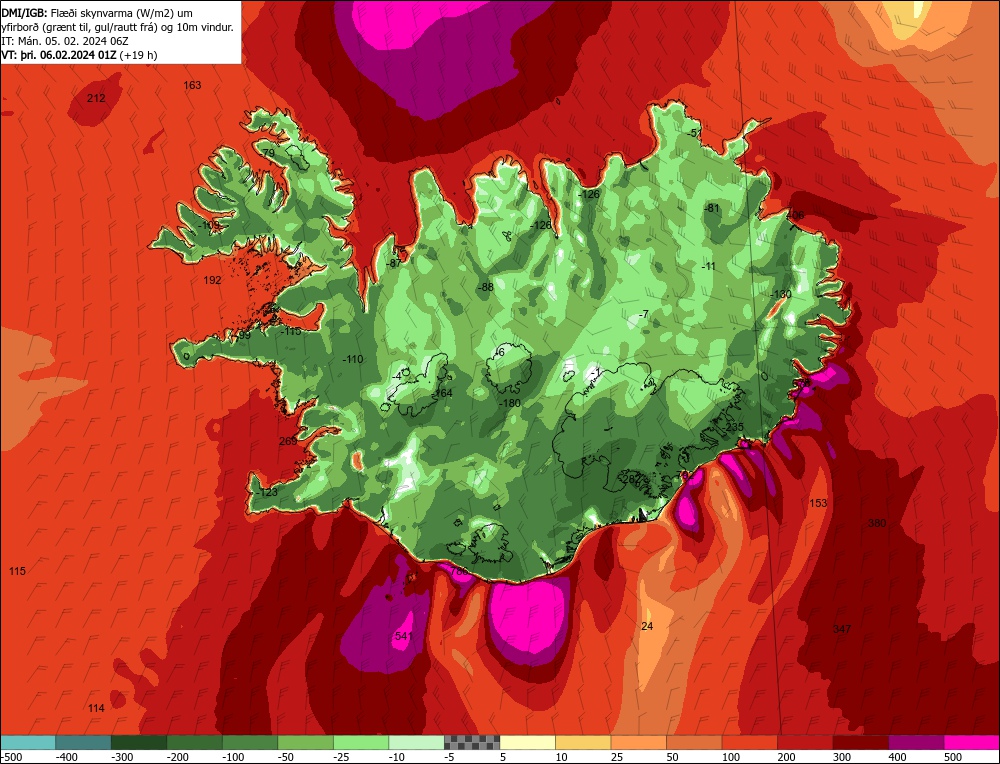Click the legend label "-500"
Image resolution: width=1000 pixels, height=764 pixels.
(11, 757)
